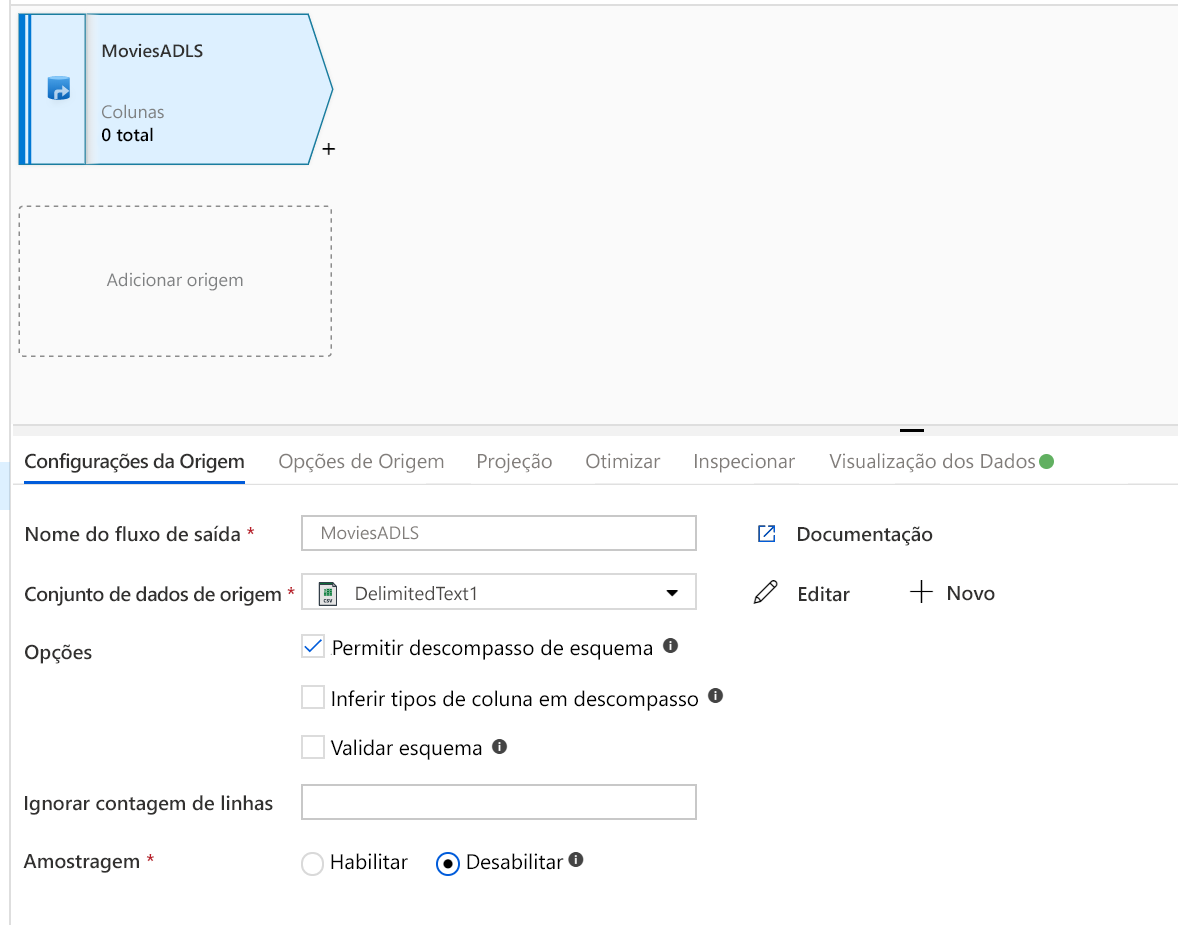The height and width of the screenshot is (925, 1178).
Task: Click the info icon beside Permitir descompasso de esquema
Action: (x=672, y=646)
